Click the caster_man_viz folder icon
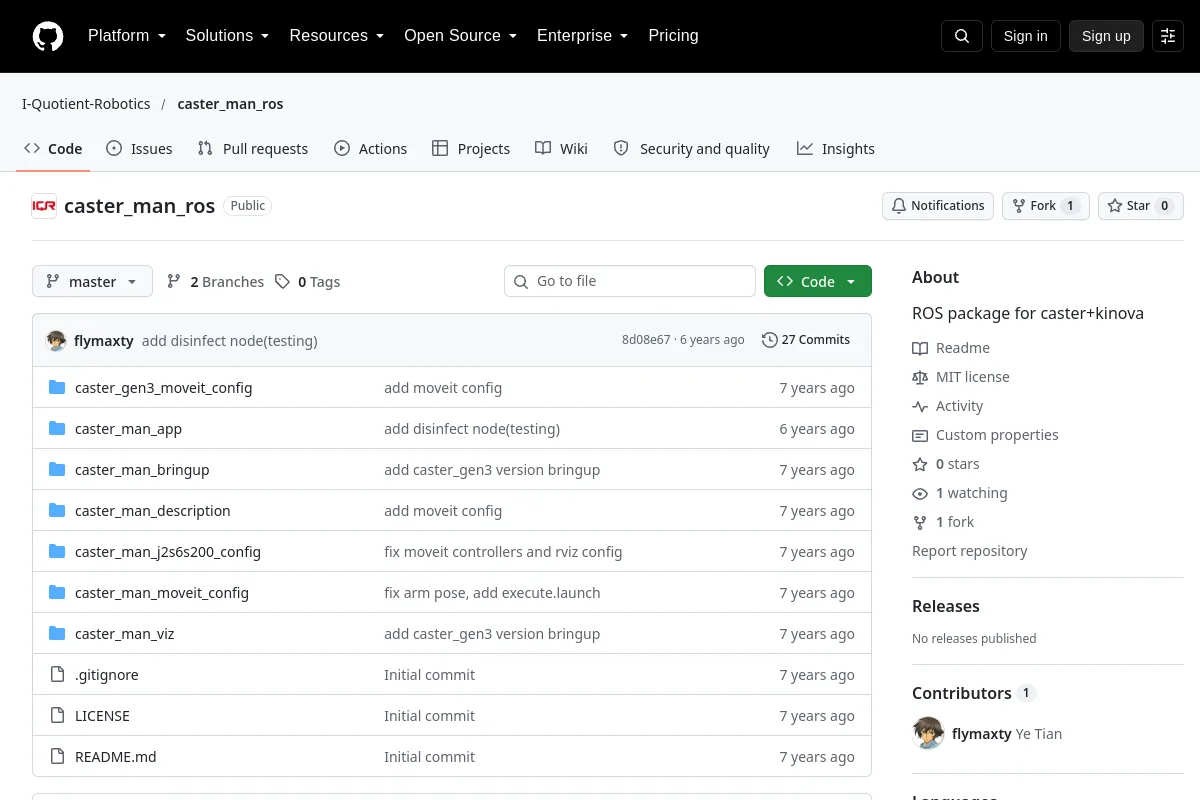This screenshot has height=800, width=1200. tap(57, 634)
